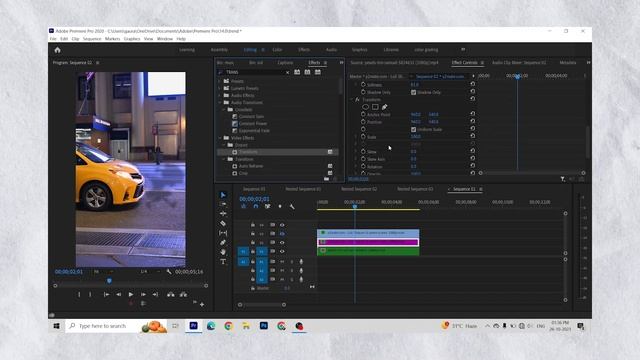640x360 pixels.
Task: Clear the TRANS search in Effects panel
Action: click(287, 72)
